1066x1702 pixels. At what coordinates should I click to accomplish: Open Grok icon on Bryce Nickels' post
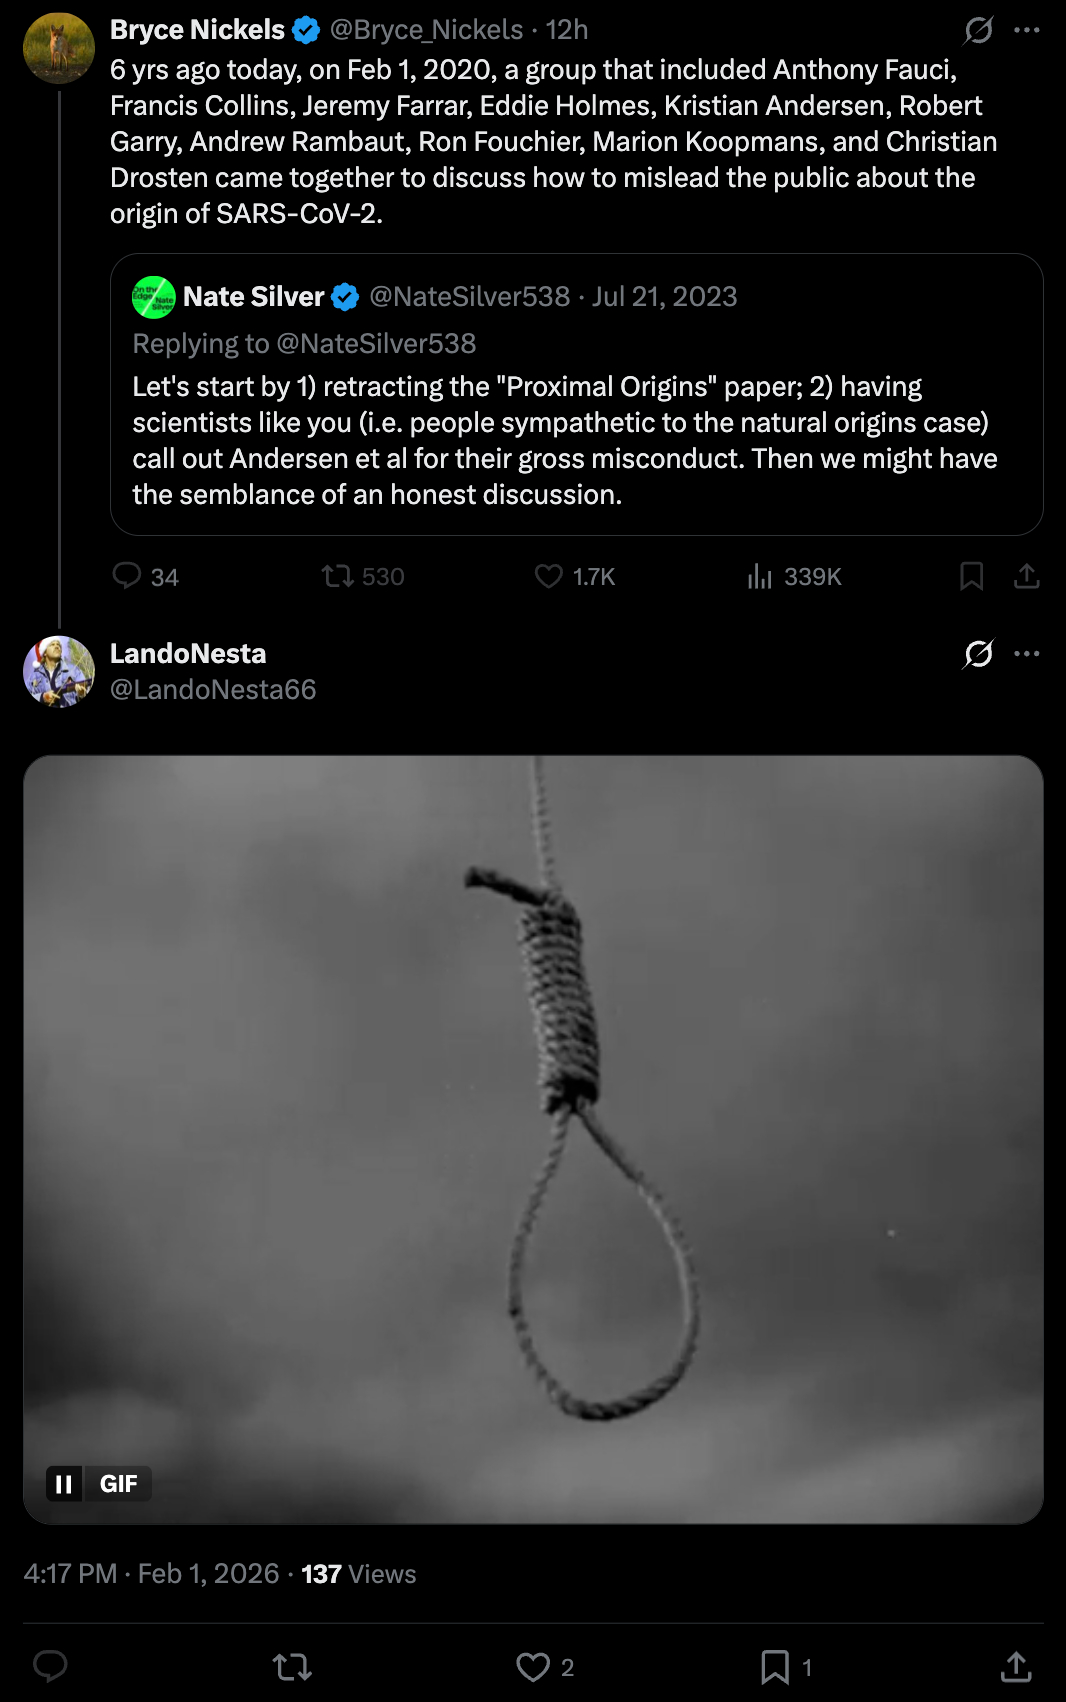pyautogui.click(x=978, y=31)
